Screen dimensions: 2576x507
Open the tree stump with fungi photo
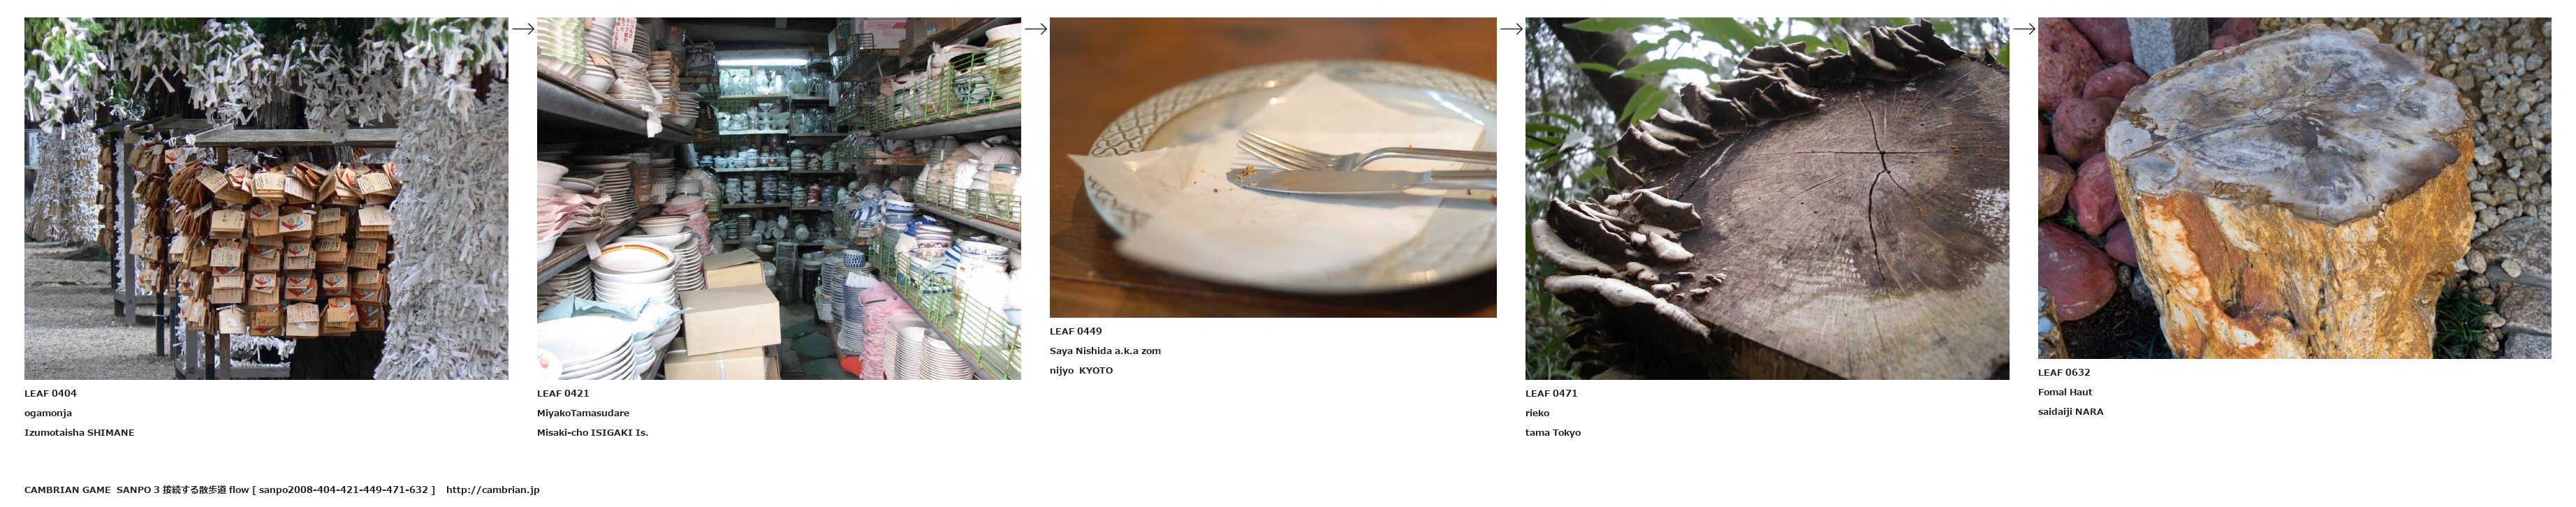(1767, 198)
